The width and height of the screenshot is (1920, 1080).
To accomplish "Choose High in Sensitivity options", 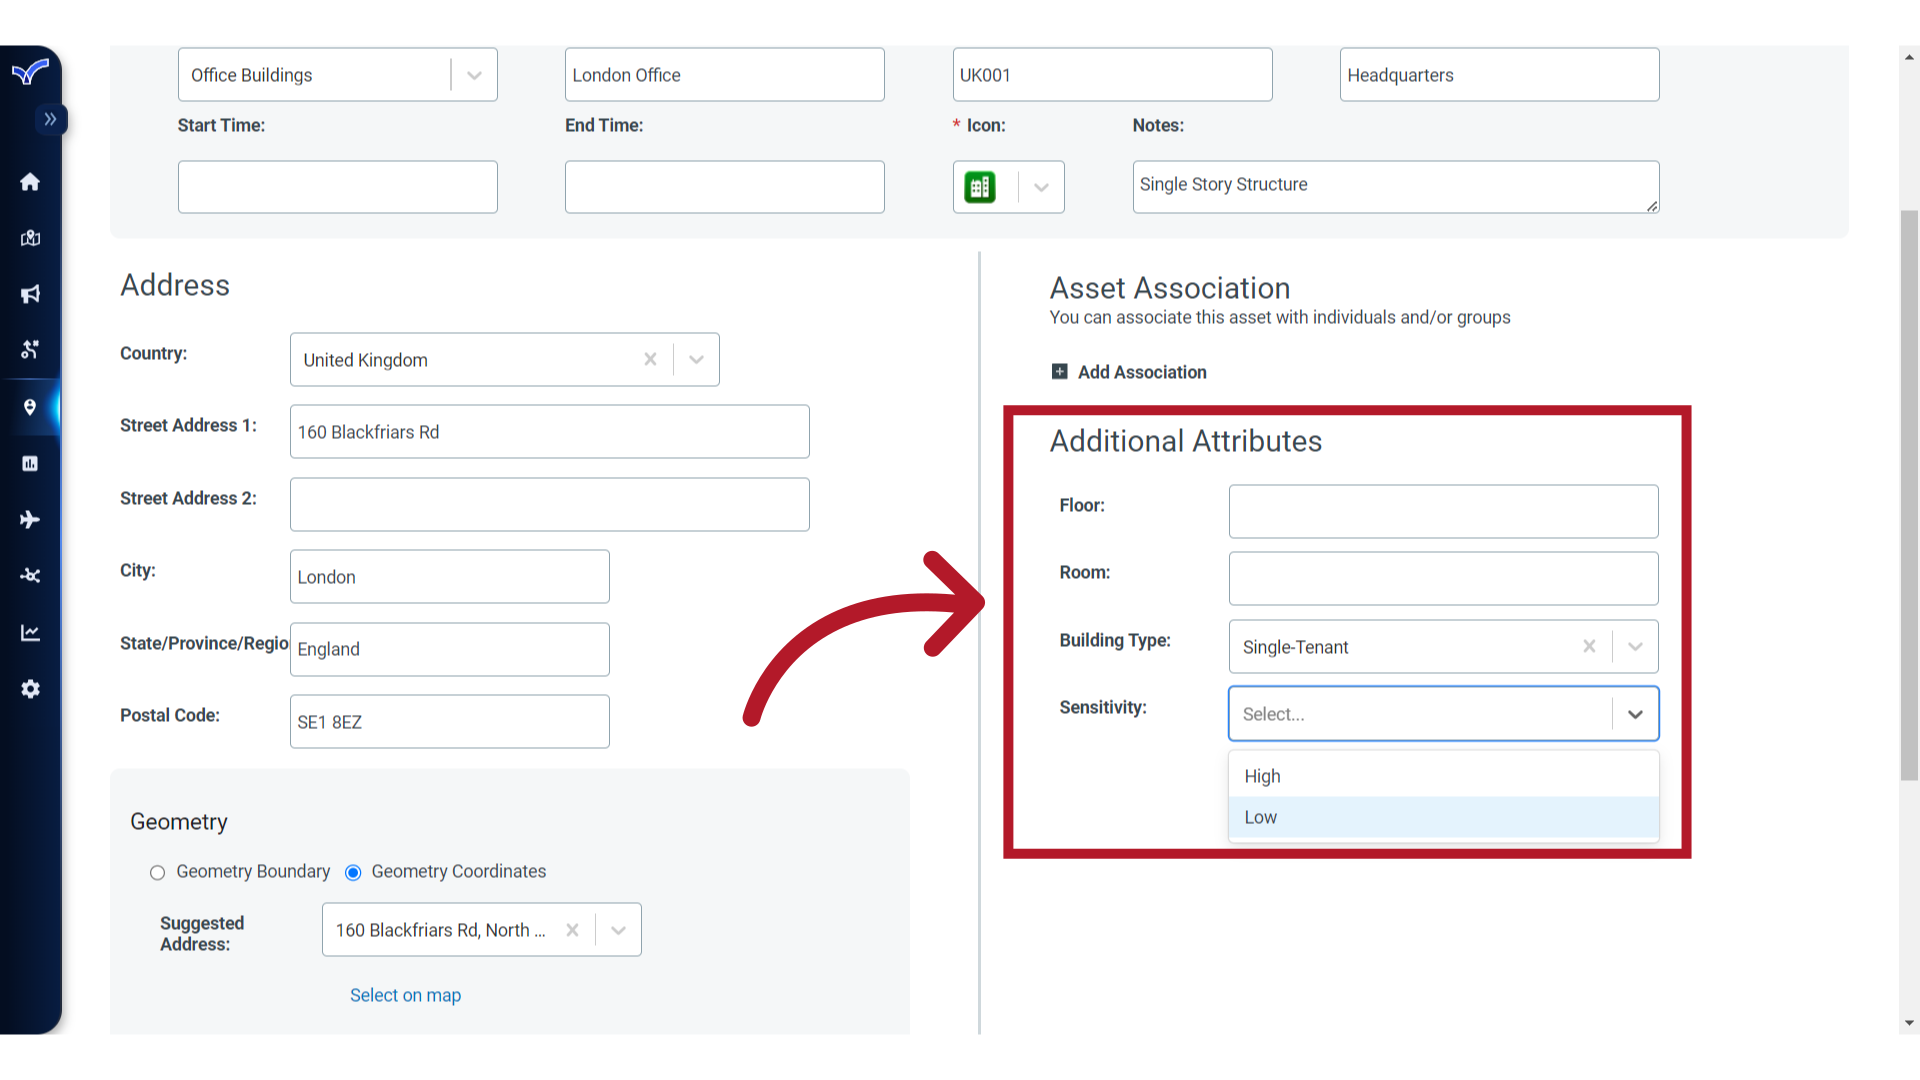I will (x=1443, y=776).
